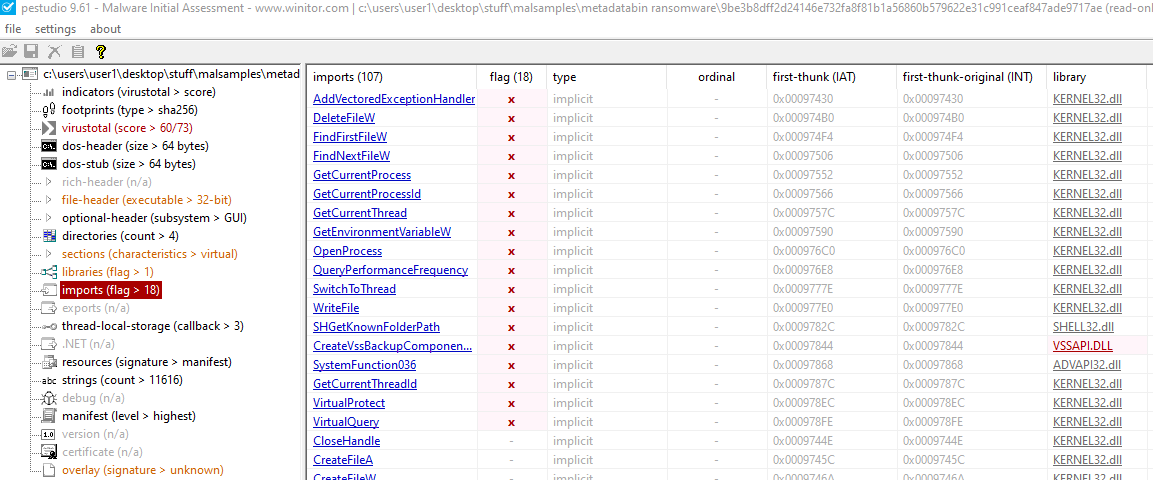Click the pestudio checkmark app icon
Viewport: 1153px width, 480px height.
[x=7, y=10]
